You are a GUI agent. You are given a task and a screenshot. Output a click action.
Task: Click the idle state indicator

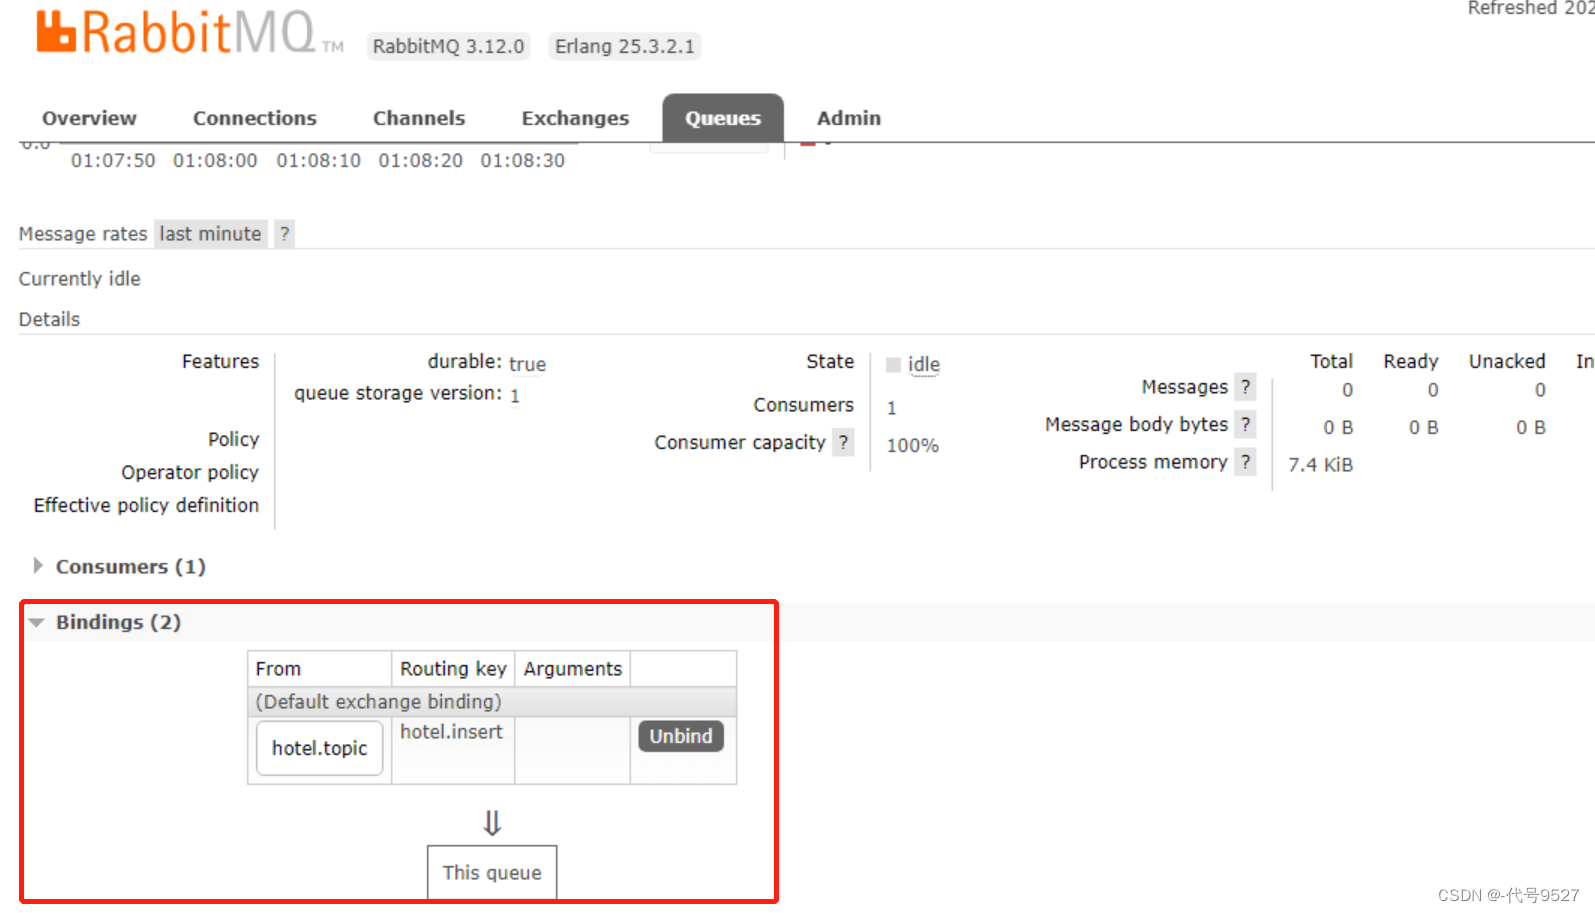pos(913,365)
